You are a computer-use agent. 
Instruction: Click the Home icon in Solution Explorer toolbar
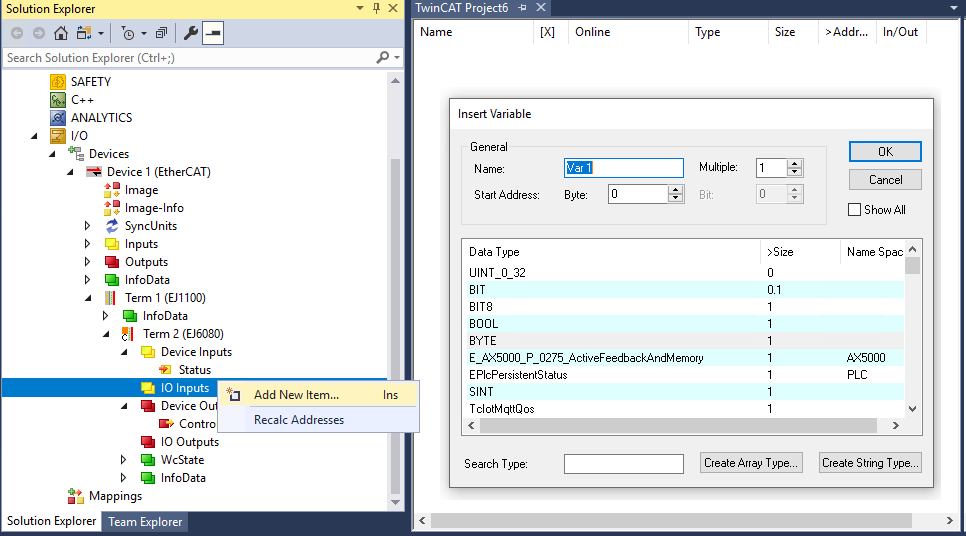(60, 33)
